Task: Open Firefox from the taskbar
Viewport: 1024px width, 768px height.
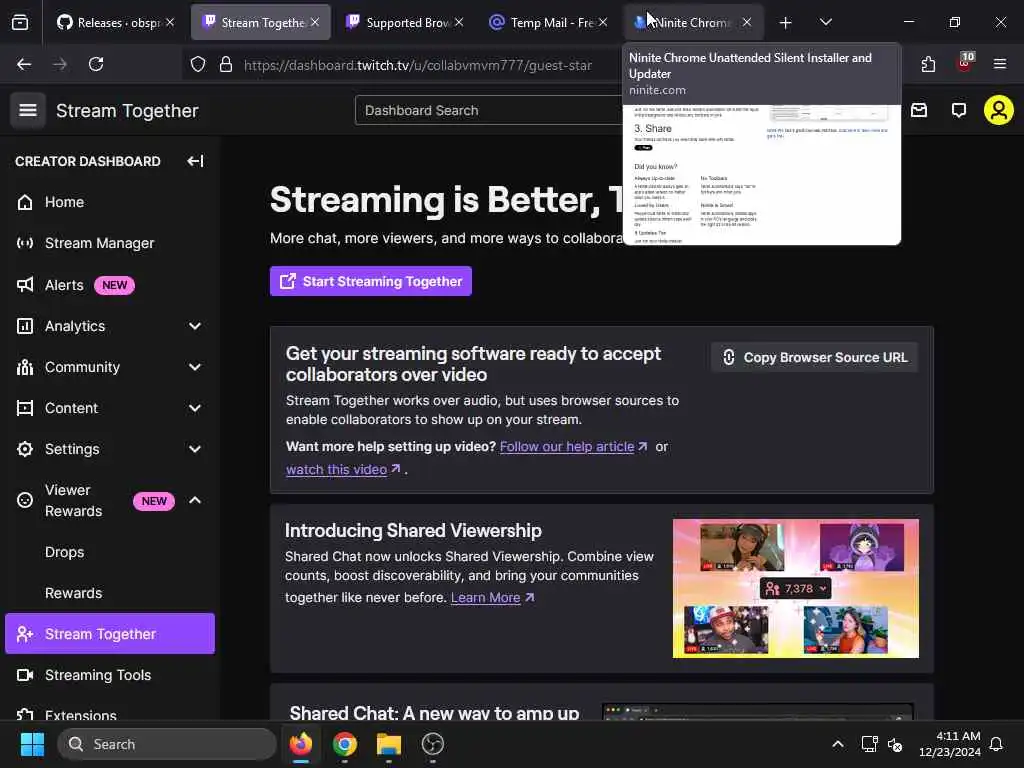Action: [301, 744]
